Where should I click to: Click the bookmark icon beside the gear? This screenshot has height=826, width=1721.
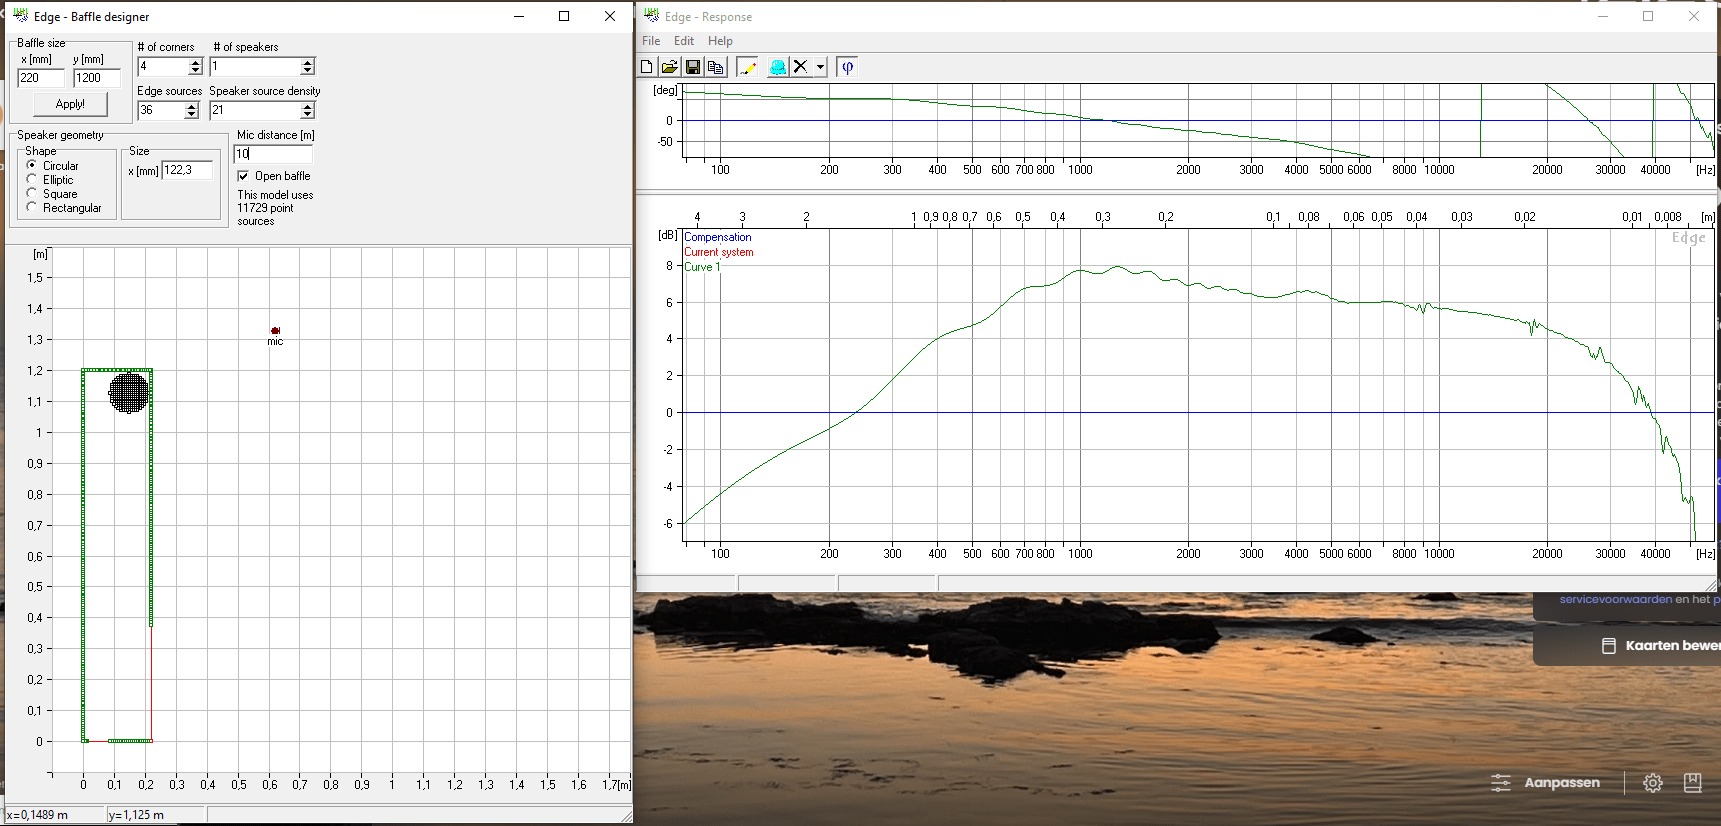point(1693,783)
